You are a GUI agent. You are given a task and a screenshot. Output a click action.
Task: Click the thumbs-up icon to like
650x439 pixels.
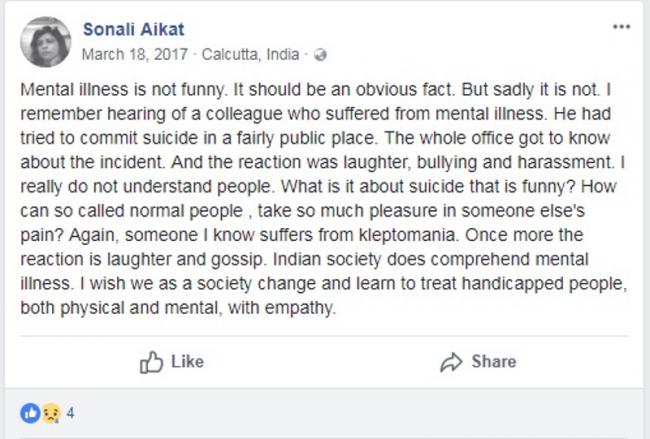[151, 361]
